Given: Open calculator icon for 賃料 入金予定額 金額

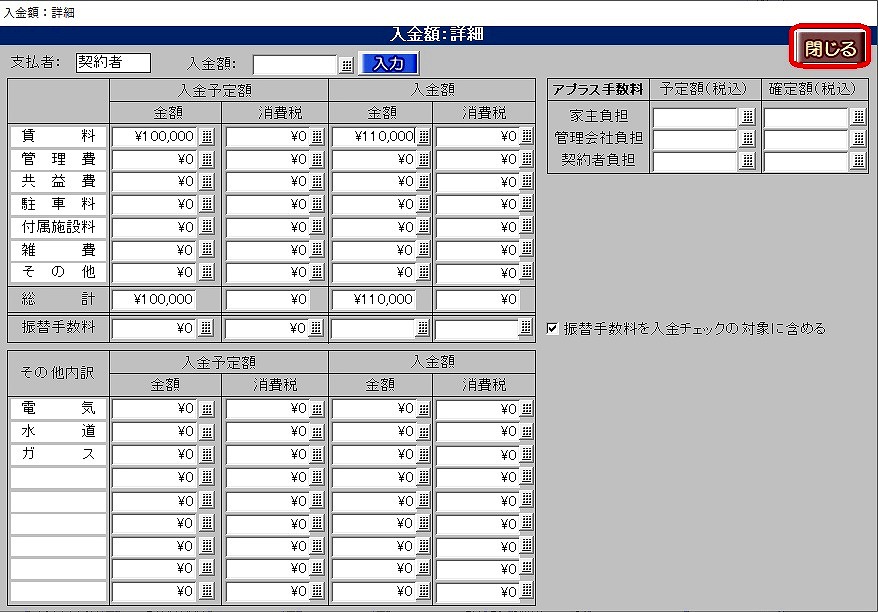Looking at the screenshot, I should pos(207,136).
